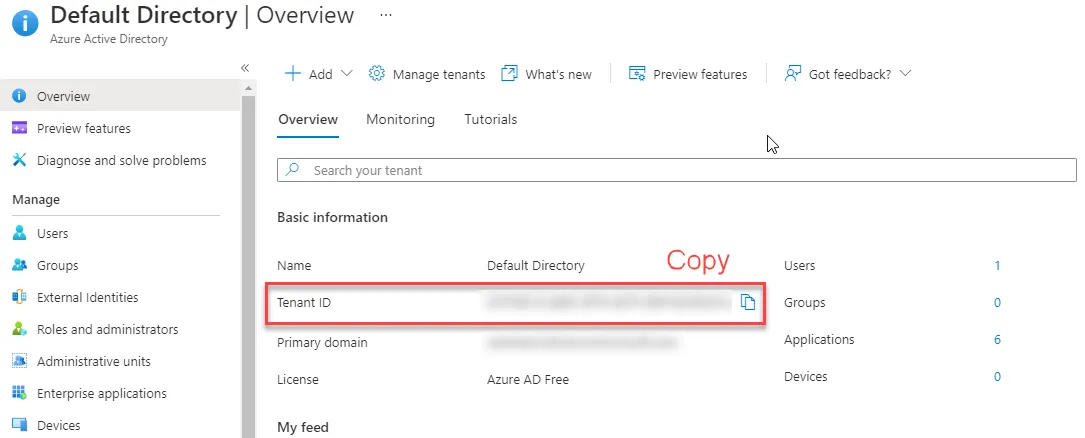Click the Enterprise applications grid icon
Screen dimensions: 1085x438
(19, 393)
